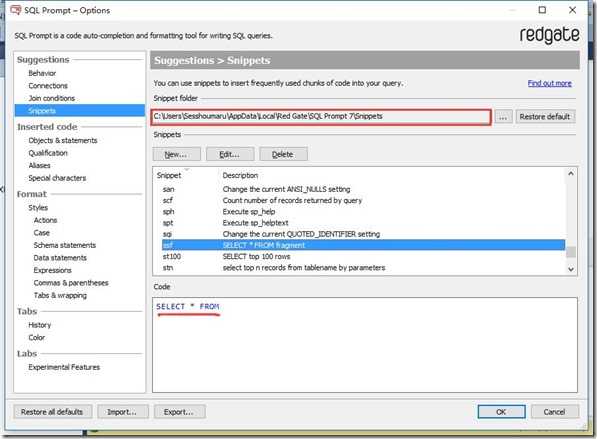The height and width of the screenshot is (439, 597).
Task: Select Schema statements formatting
Action: point(65,245)
